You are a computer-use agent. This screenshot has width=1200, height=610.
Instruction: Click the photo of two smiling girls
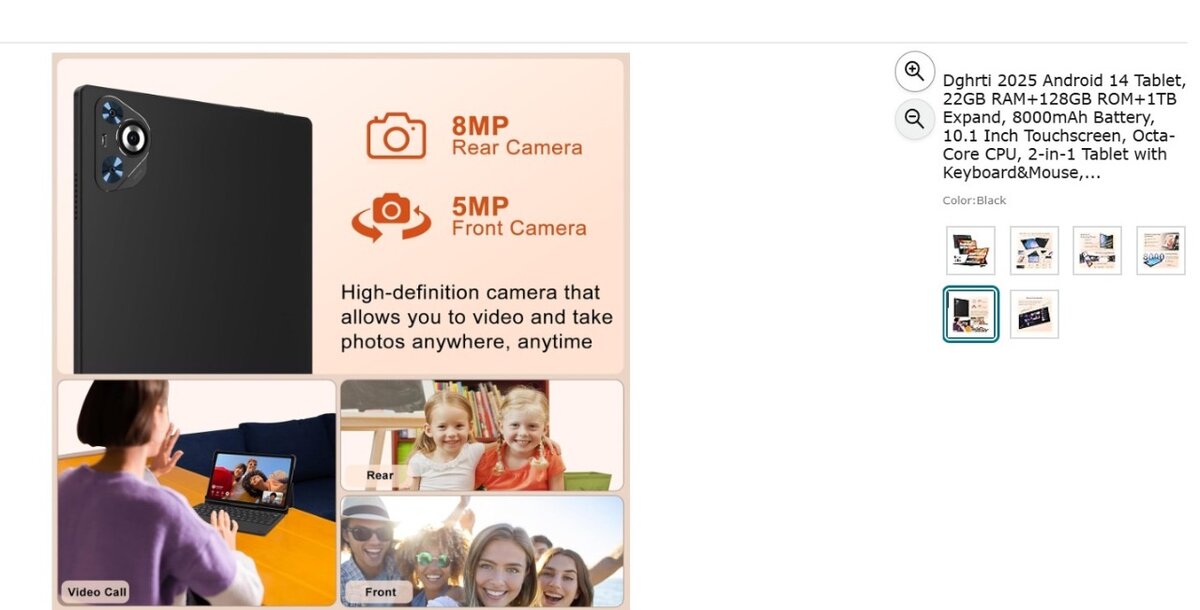tap(482, 435)
